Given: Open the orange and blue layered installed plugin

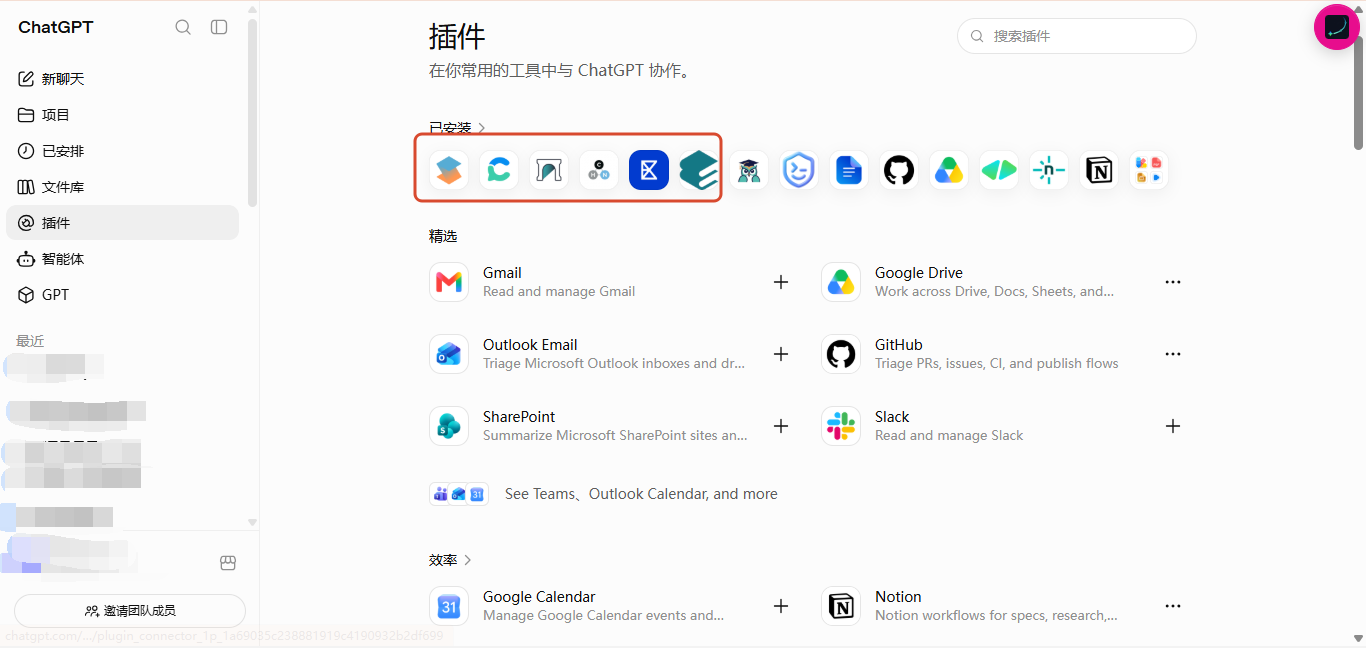Looking at the screenshot, I should 449,170.
